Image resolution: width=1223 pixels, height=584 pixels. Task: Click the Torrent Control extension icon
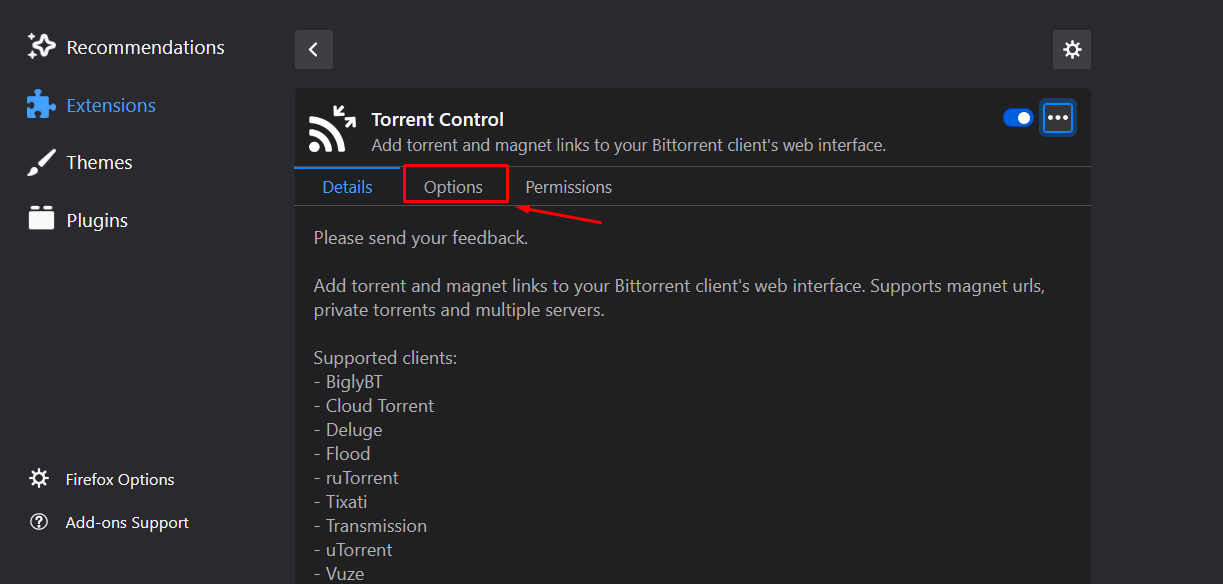point(330,127)
